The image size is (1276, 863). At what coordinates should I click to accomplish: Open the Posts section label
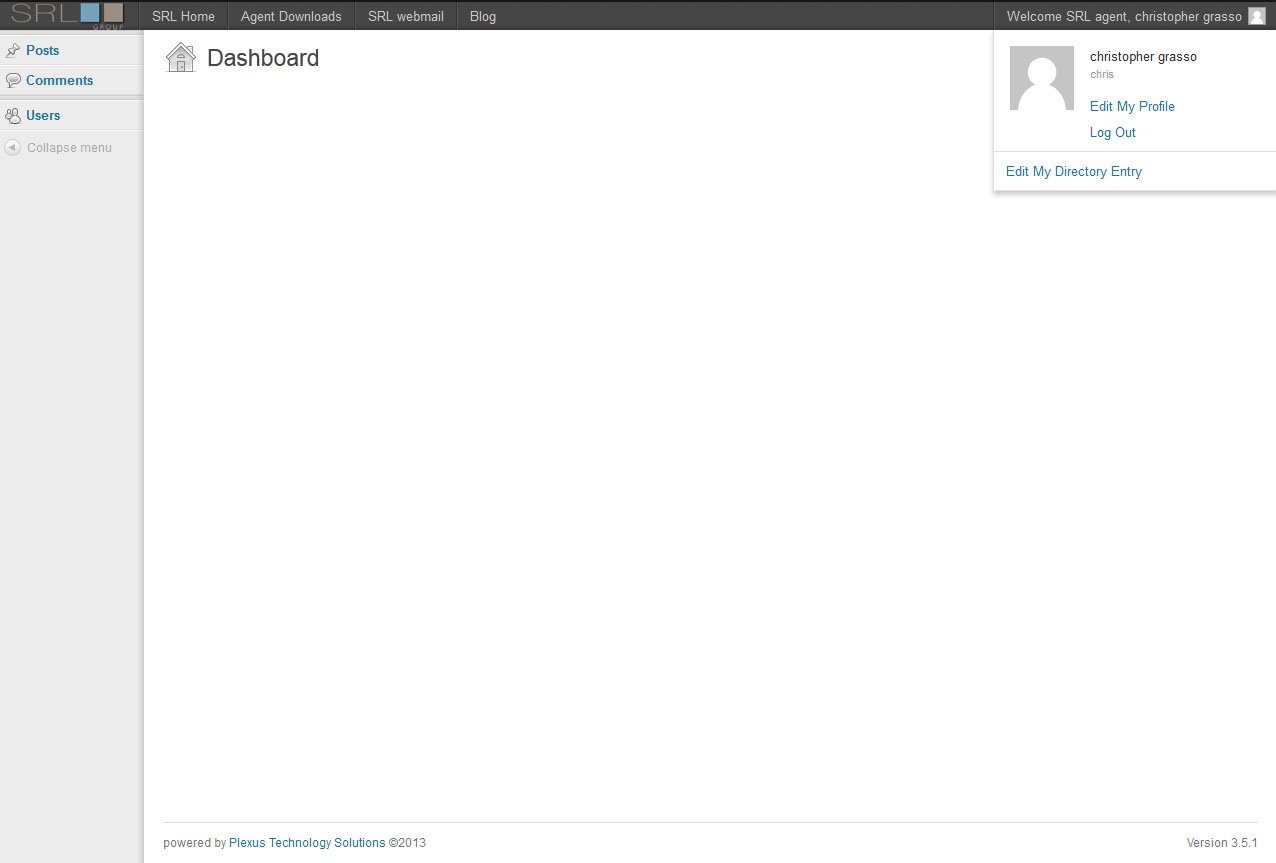pos(43,50)
